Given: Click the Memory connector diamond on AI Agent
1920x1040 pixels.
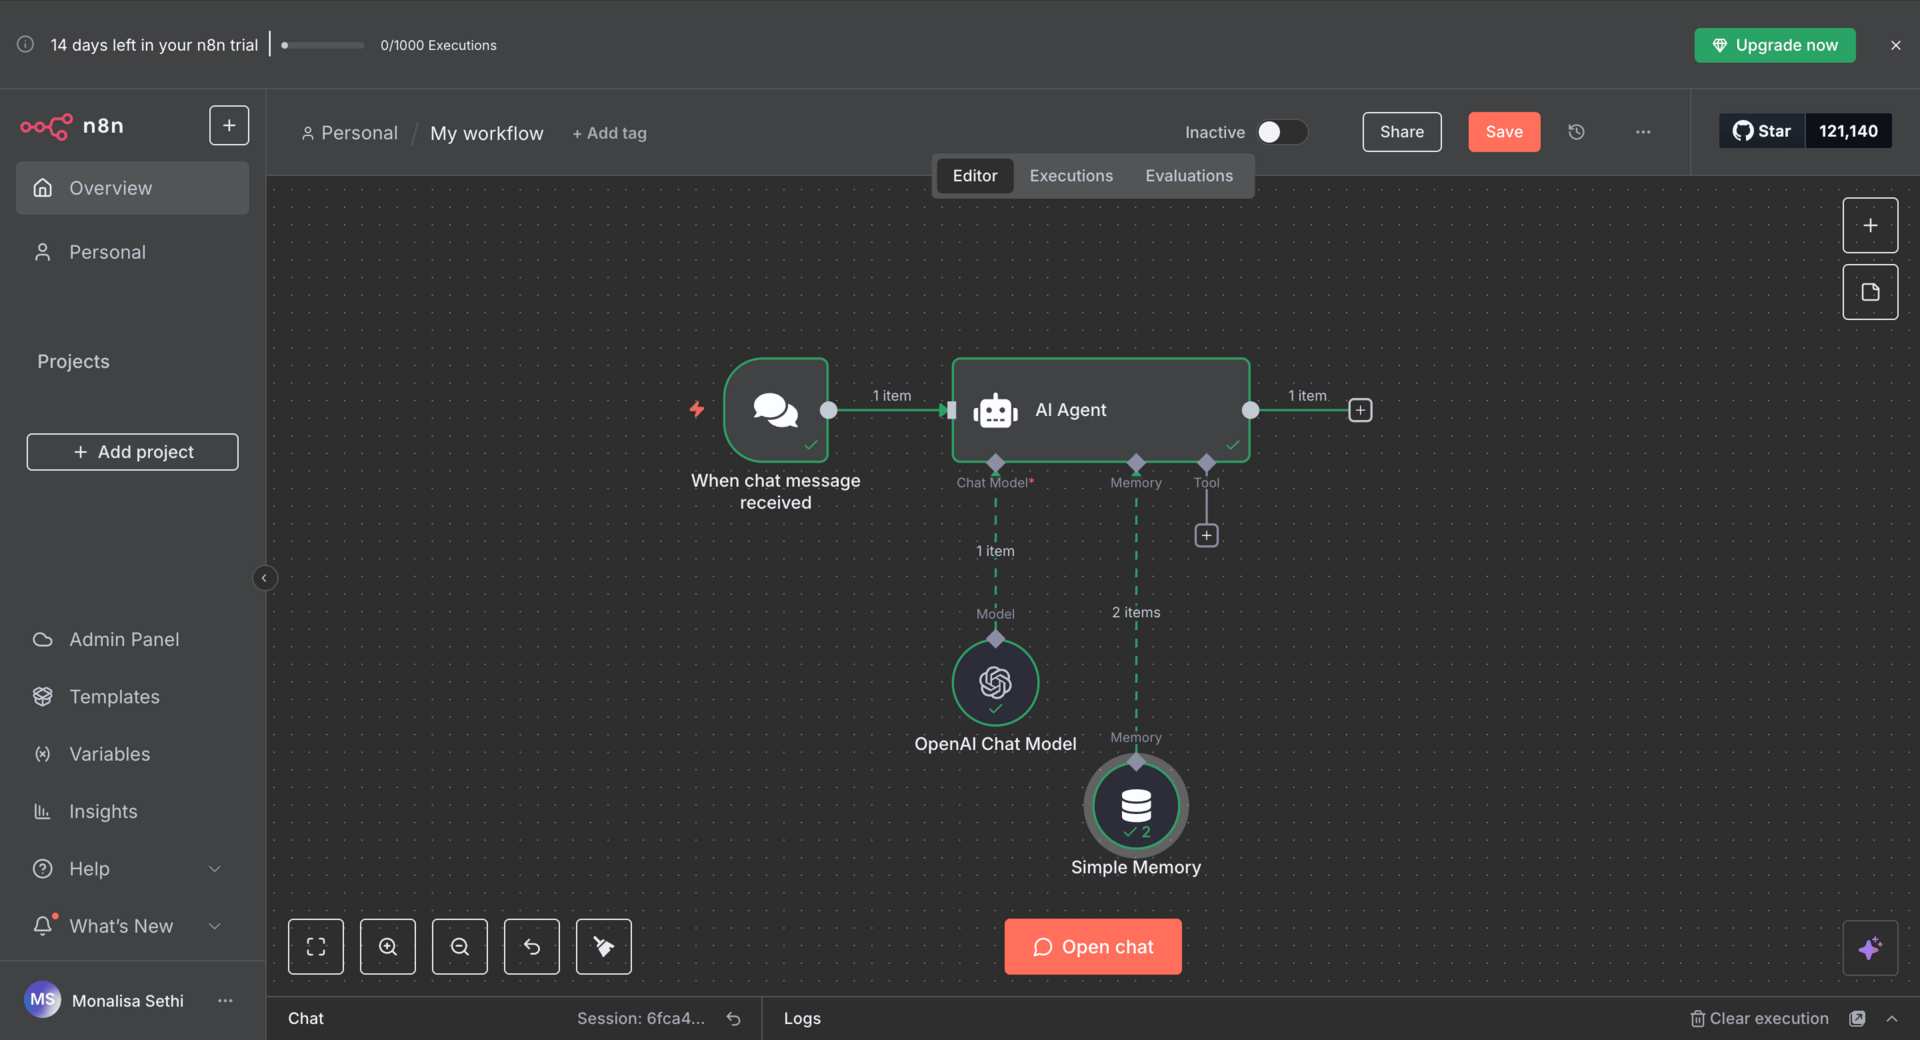Looking at the screenshot, I should [x=1136, y=463].
